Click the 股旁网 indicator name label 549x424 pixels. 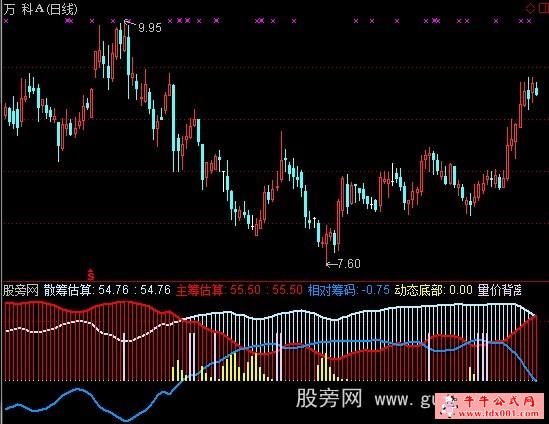click(20, 290)
